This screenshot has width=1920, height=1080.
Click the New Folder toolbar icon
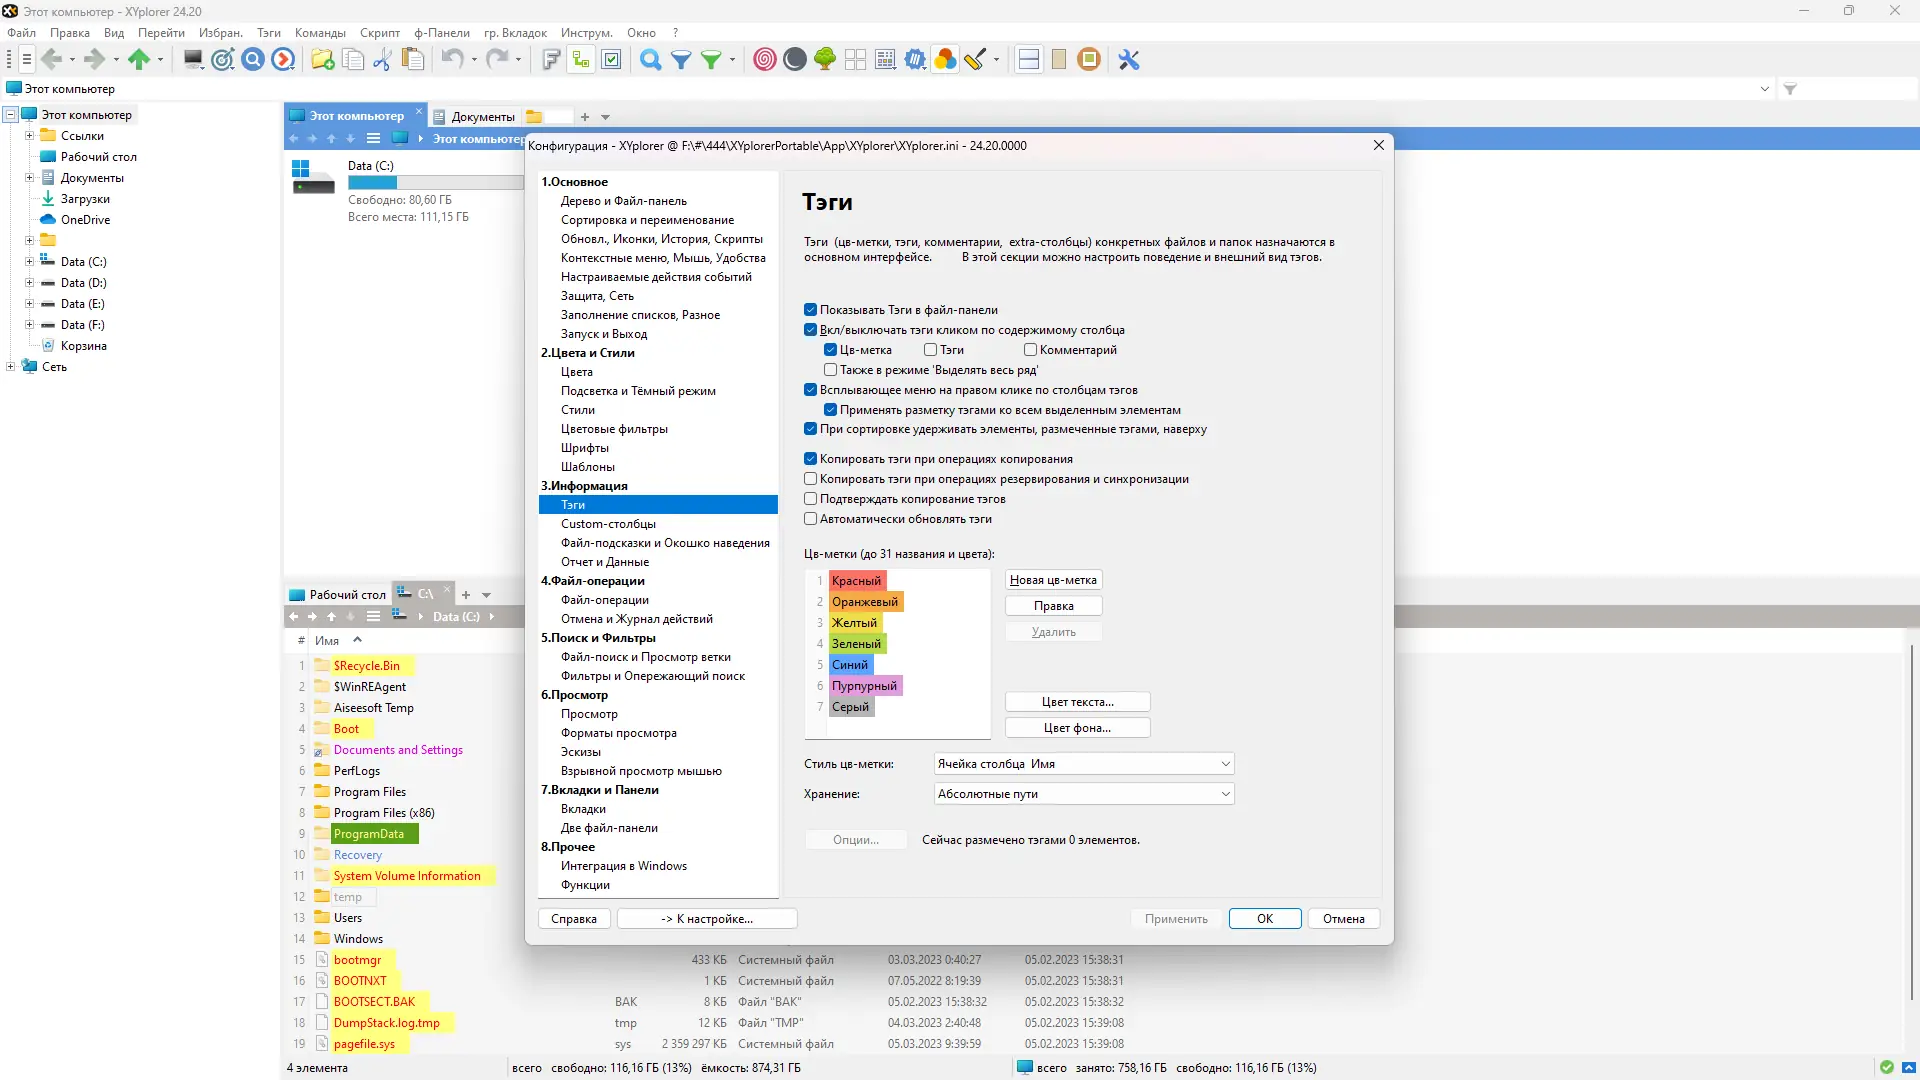(x=322, y=60)
